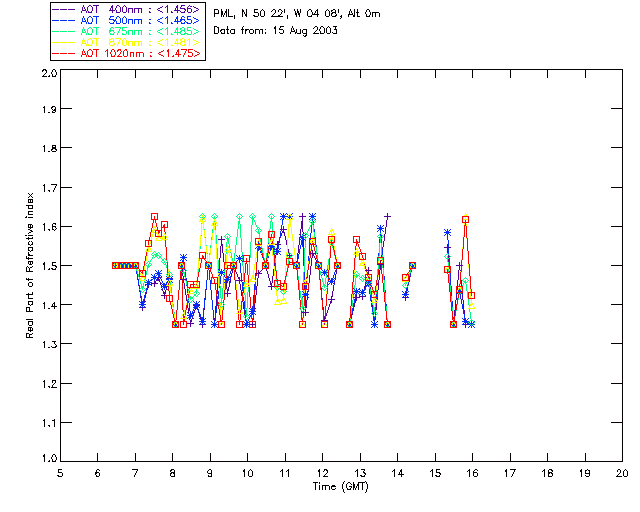Image resolution: width=640 pixels, height=512 pixels.
Task: Click the red square data point at 14.4 hours
Action: (412, 265)
